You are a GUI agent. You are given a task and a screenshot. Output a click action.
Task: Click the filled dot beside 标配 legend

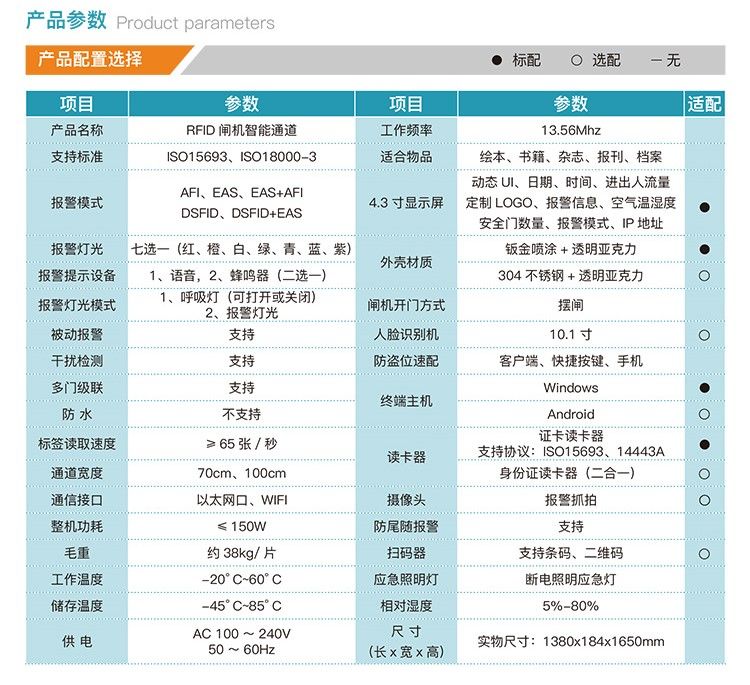[496, 61]
